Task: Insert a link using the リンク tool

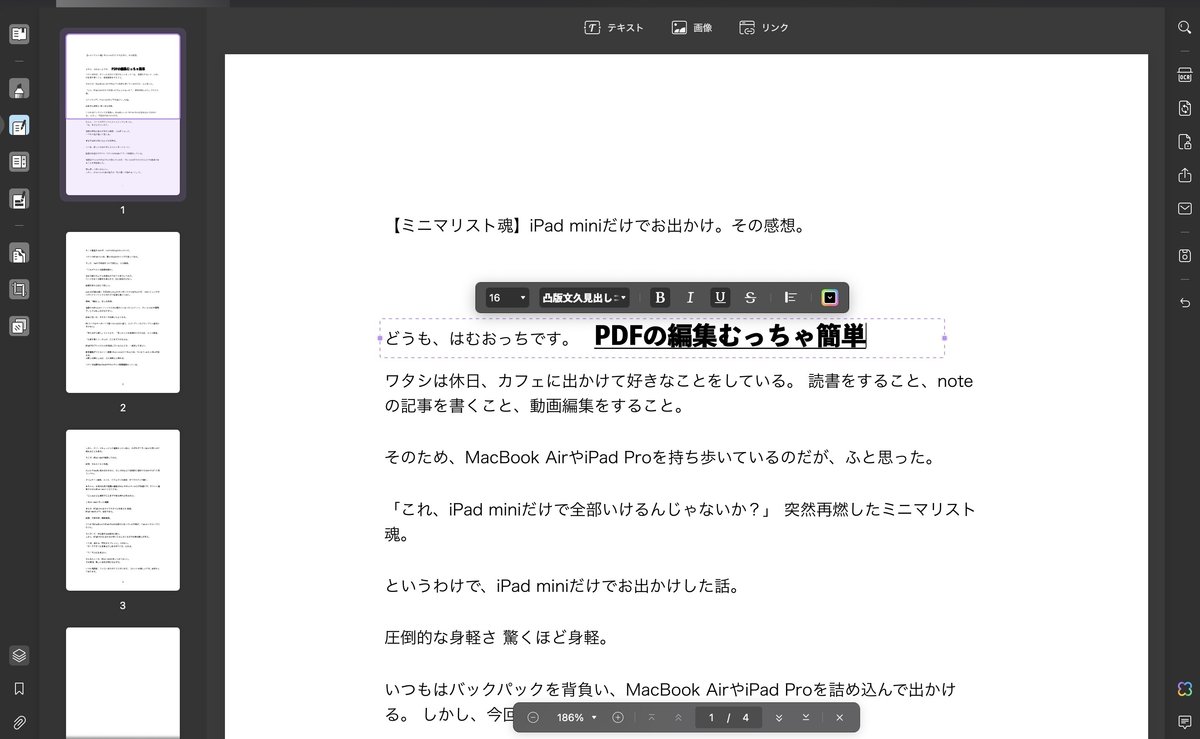Action: tap(763, 28)
